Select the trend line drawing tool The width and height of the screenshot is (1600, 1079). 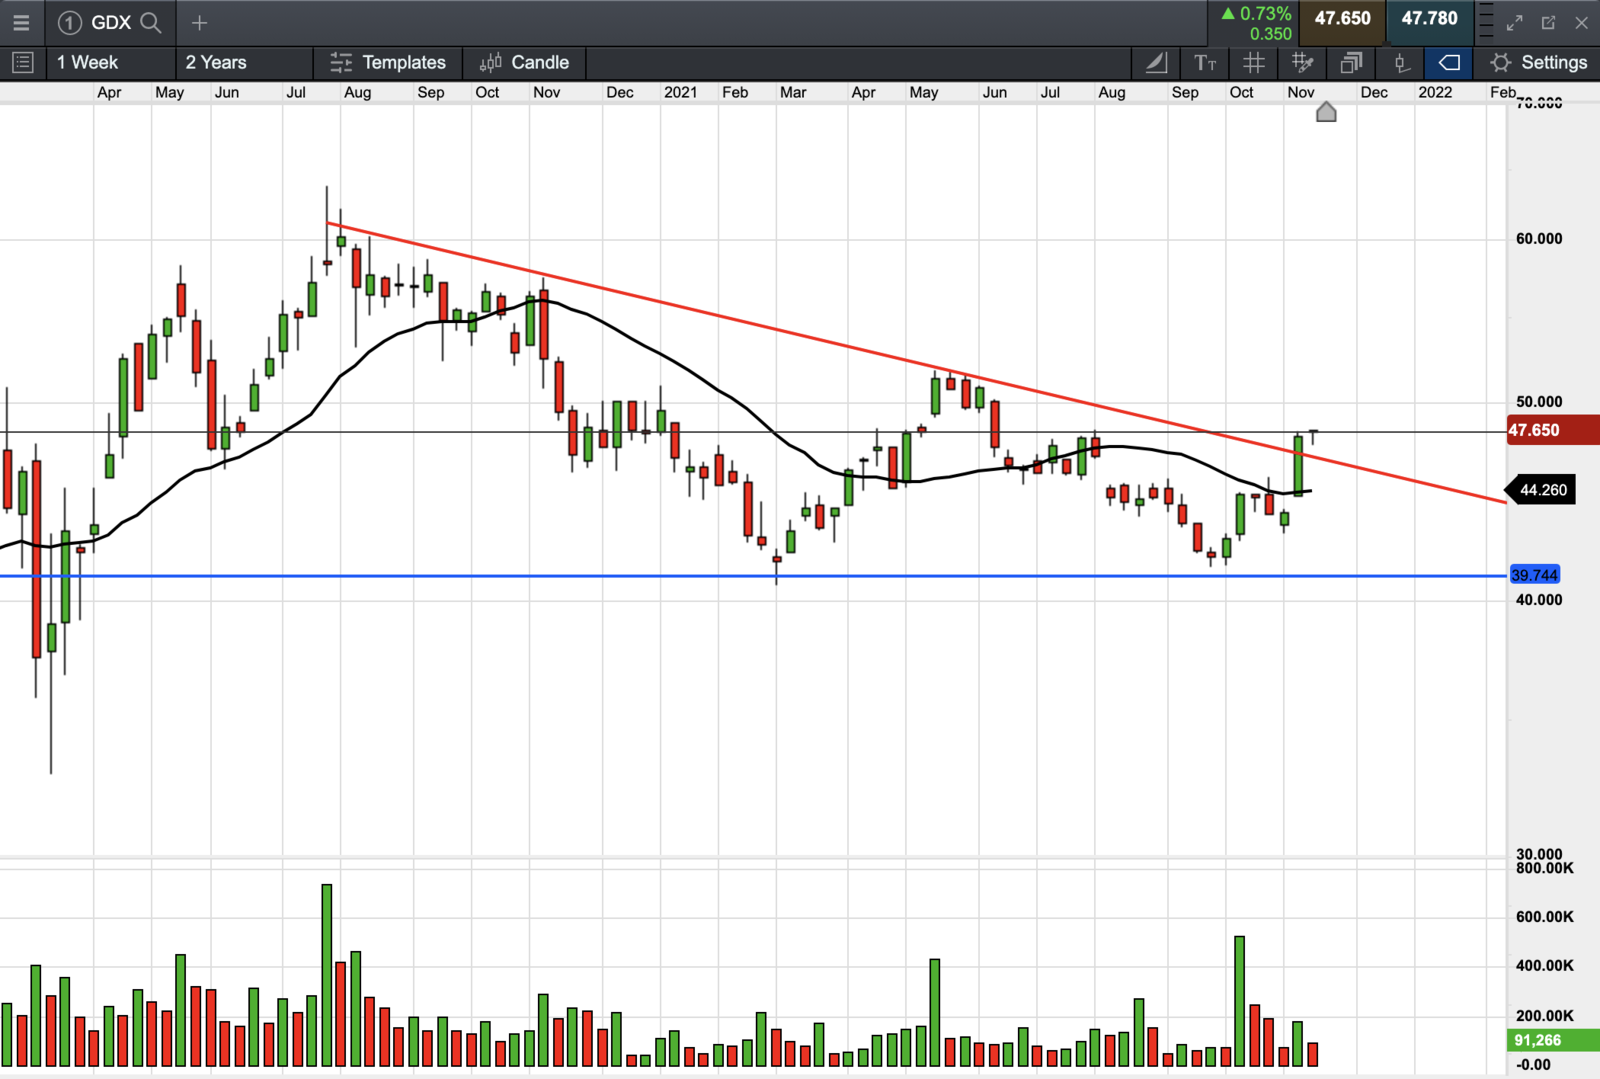[x=1156, y=62]
